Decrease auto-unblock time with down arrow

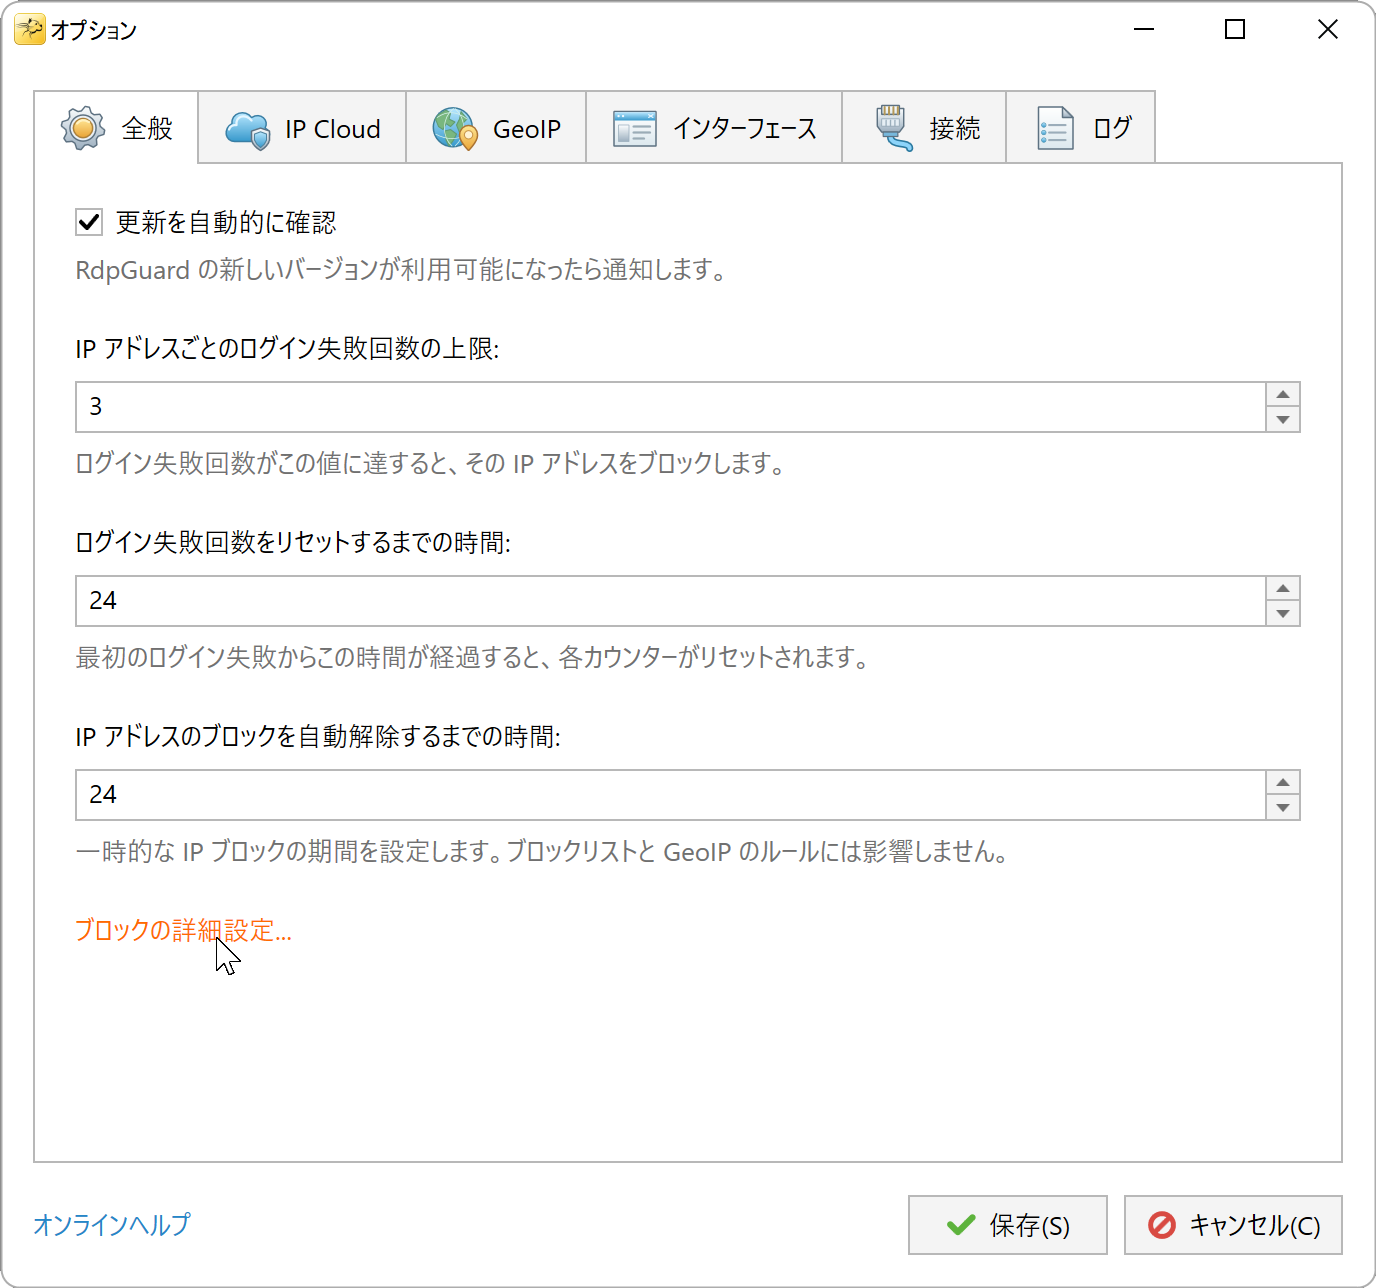[x=1283, y=808]
